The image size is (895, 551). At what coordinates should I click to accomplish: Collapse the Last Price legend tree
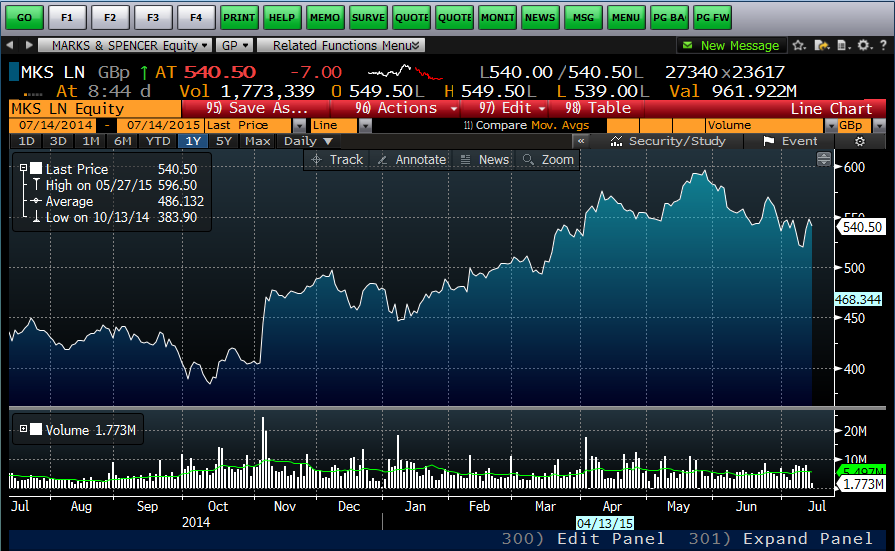coord(23,169)
